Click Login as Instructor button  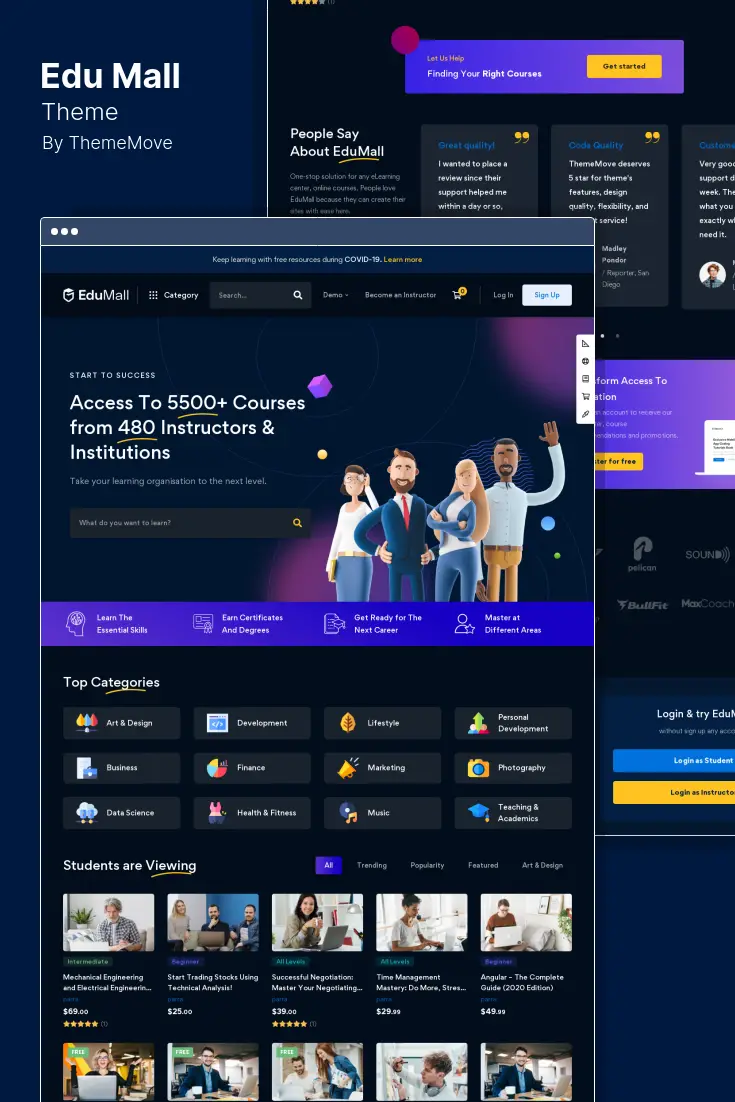[x=674, y=792]
